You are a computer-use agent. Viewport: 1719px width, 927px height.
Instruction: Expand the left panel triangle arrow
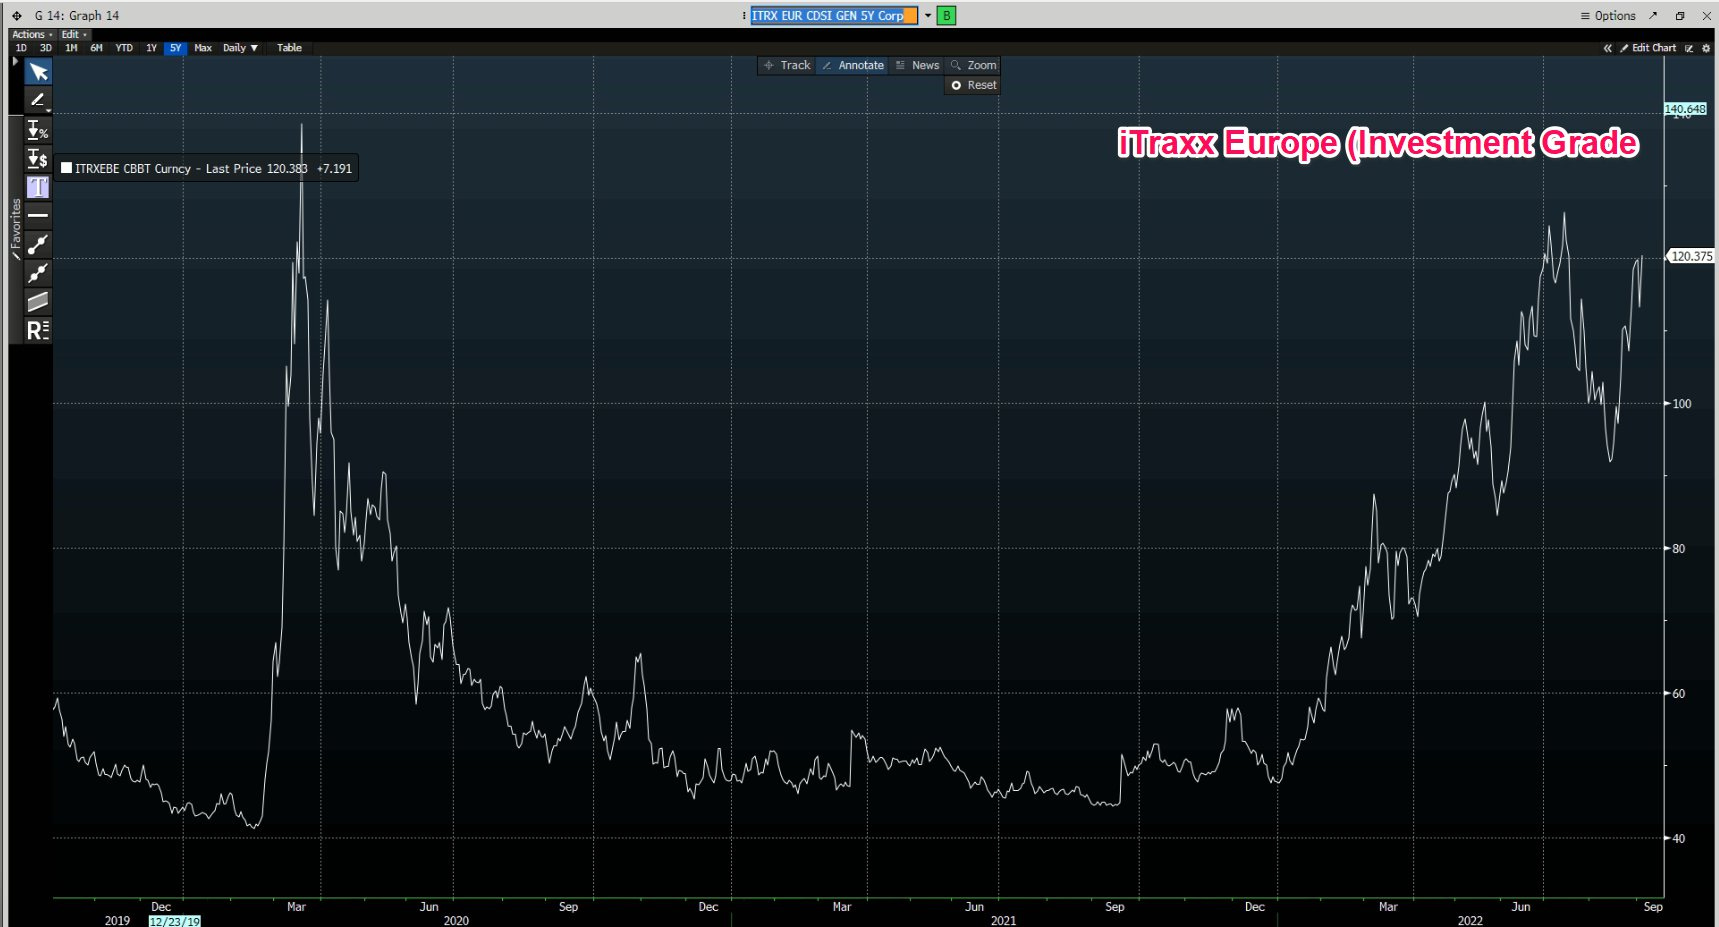click(x=15, y=62)
